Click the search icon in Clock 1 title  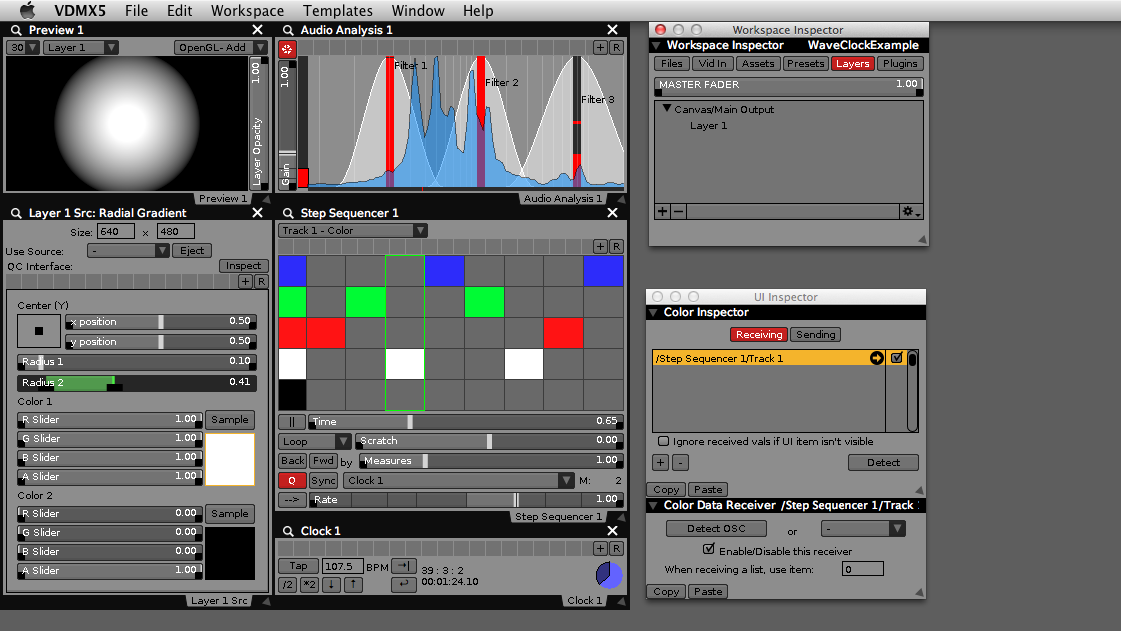(288, 531)
